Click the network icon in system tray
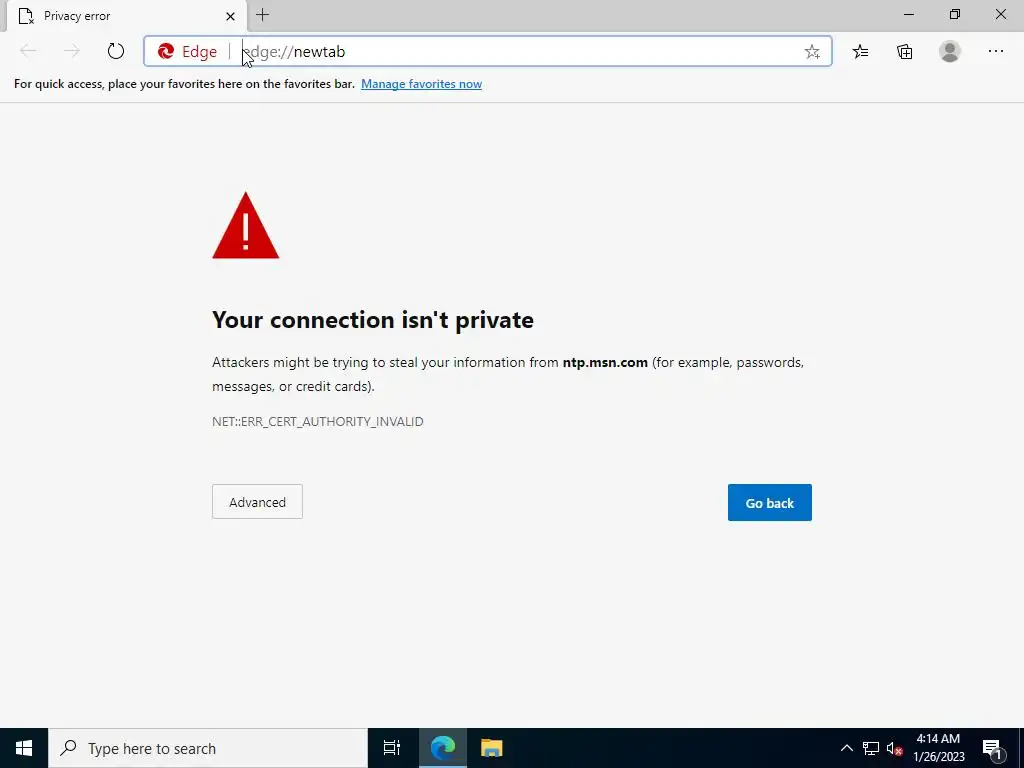1024x768 pixels. (871, 748)
